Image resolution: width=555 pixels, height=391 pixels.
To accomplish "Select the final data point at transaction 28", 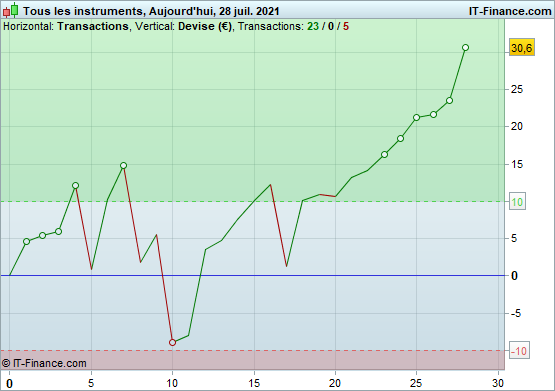I will click(465, 47).
